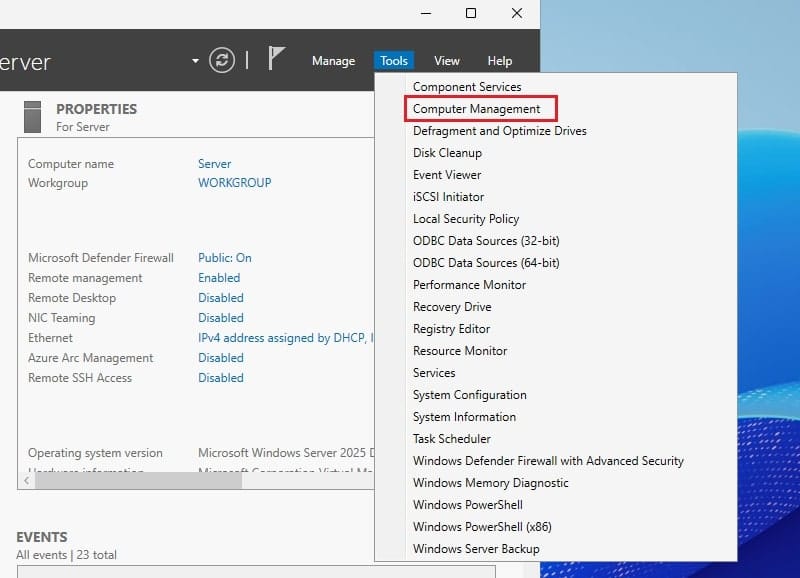800x578 pixels.
Task: Open the Manage menu
Action: 333,61
